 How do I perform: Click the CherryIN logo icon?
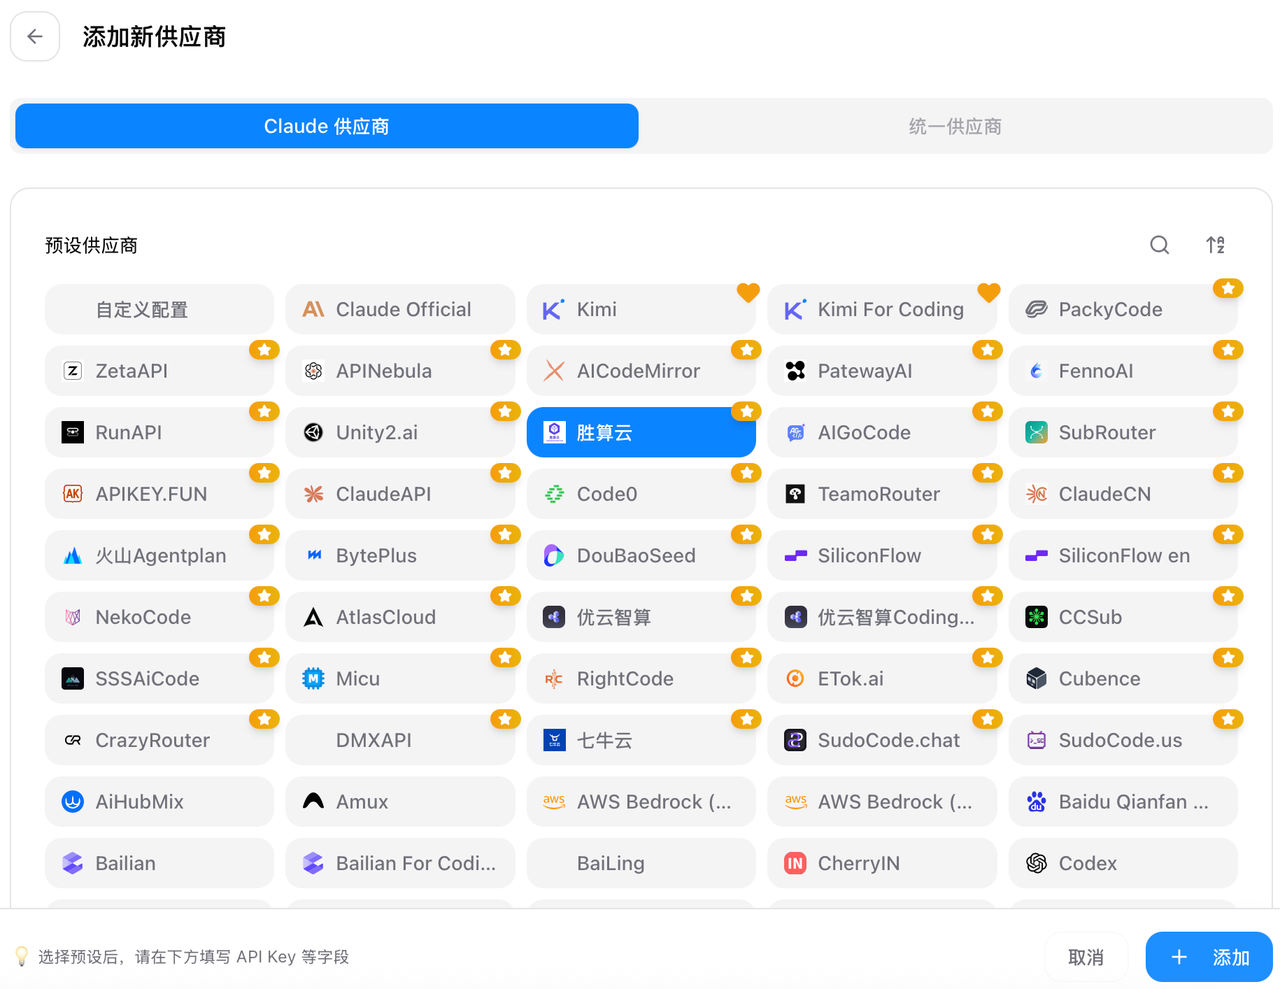[x=795, y=863]
